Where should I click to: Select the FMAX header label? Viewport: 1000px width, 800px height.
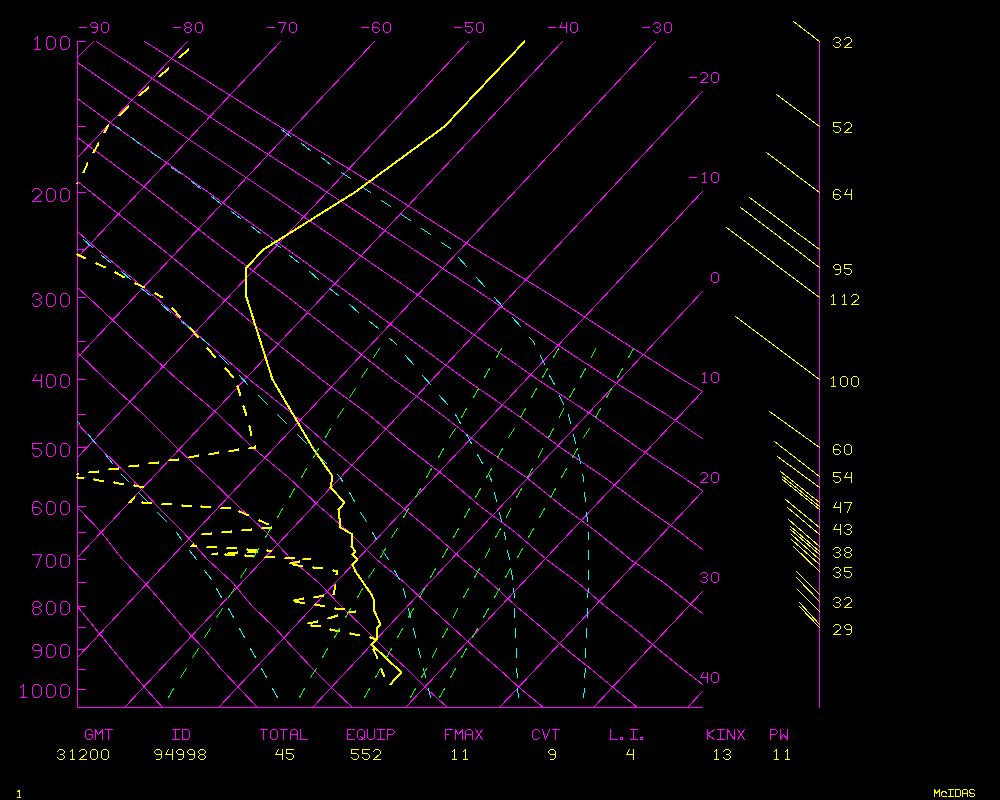click(463, 735)
